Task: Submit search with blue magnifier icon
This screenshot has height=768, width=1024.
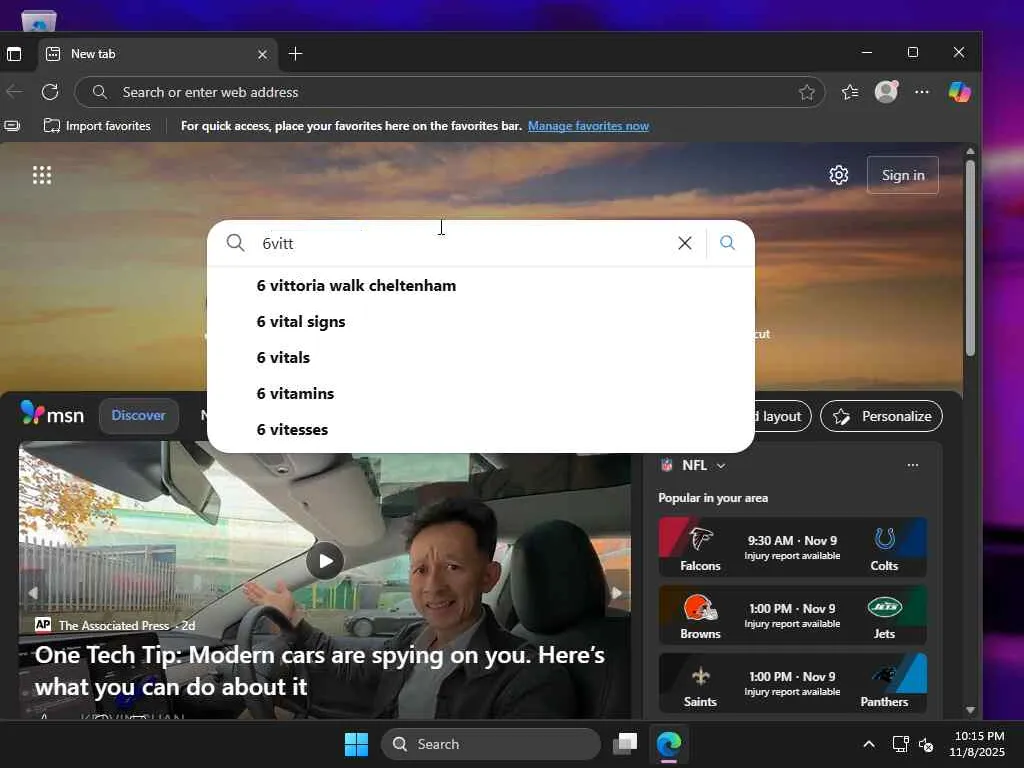Action: [728, 243]
